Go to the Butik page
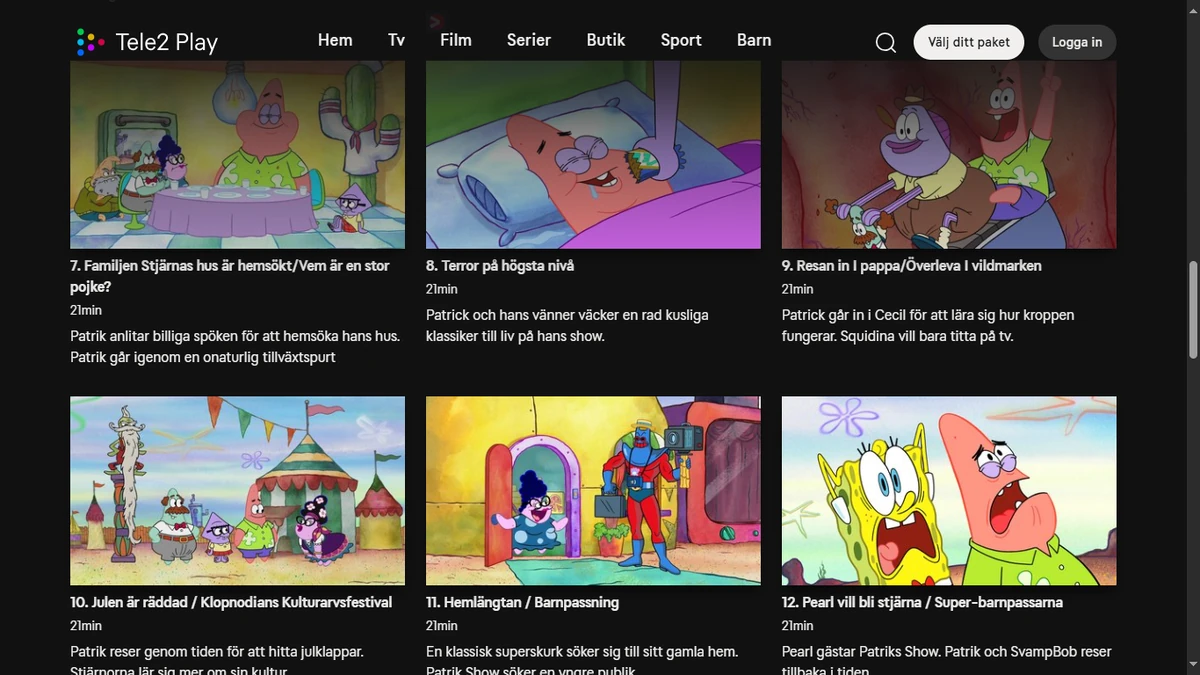The image size is (1200, 675). coord(606,40)
